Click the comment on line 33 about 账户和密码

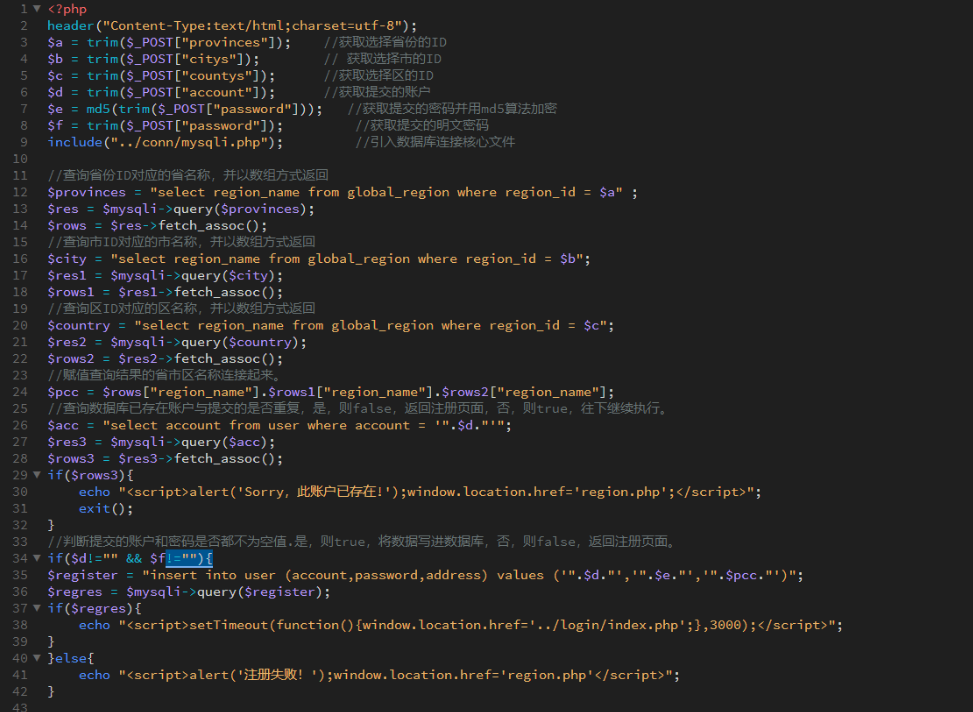click(x=362, y=542)
